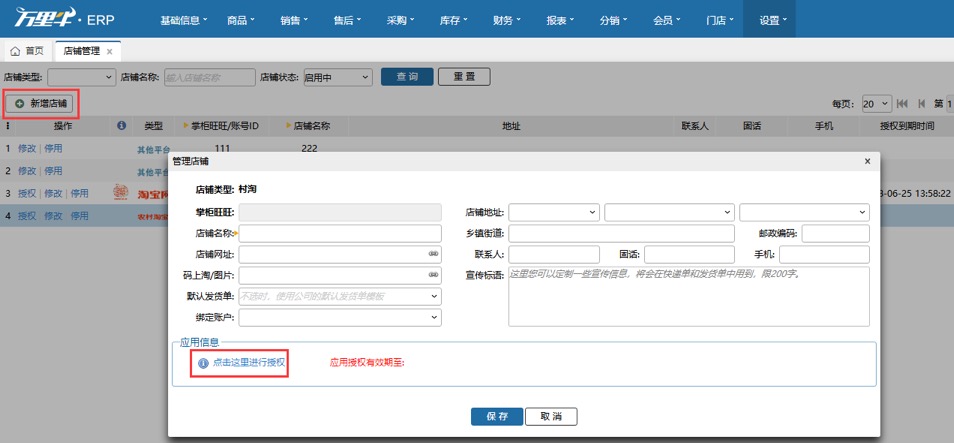The width and height of the screenshot is (954, 443).
Task: Open the 财务 menu
Action: 507,19
